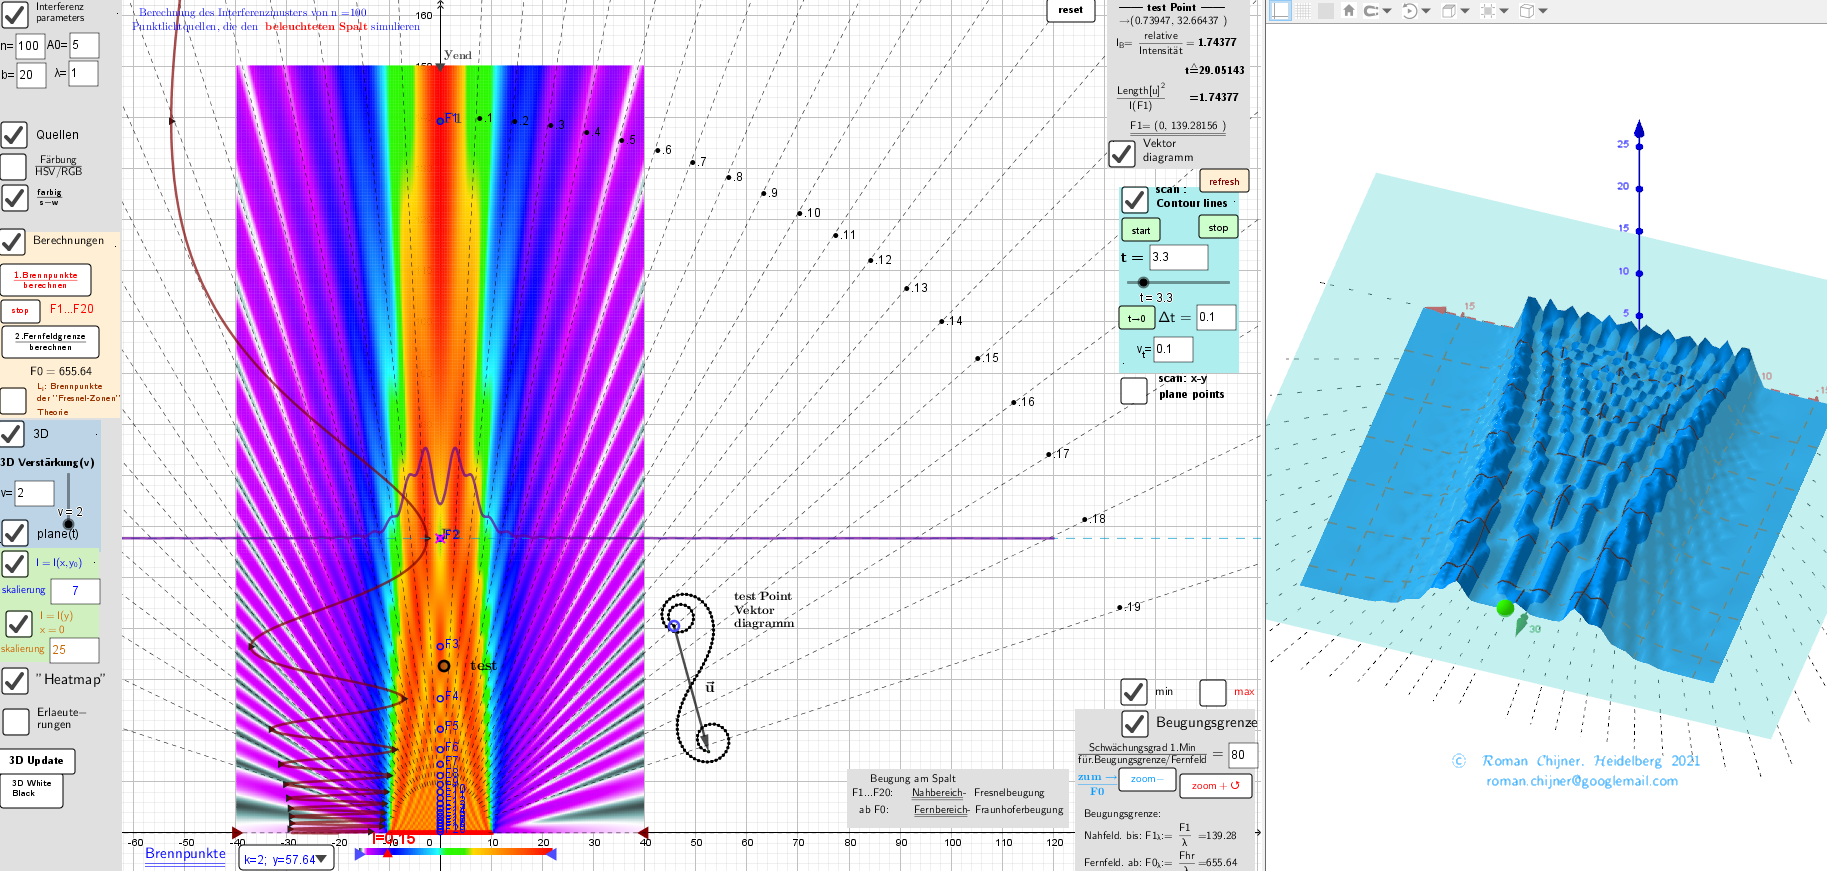
Task: Click 1.Brennpunkte berechnen button
Action: 45,280
